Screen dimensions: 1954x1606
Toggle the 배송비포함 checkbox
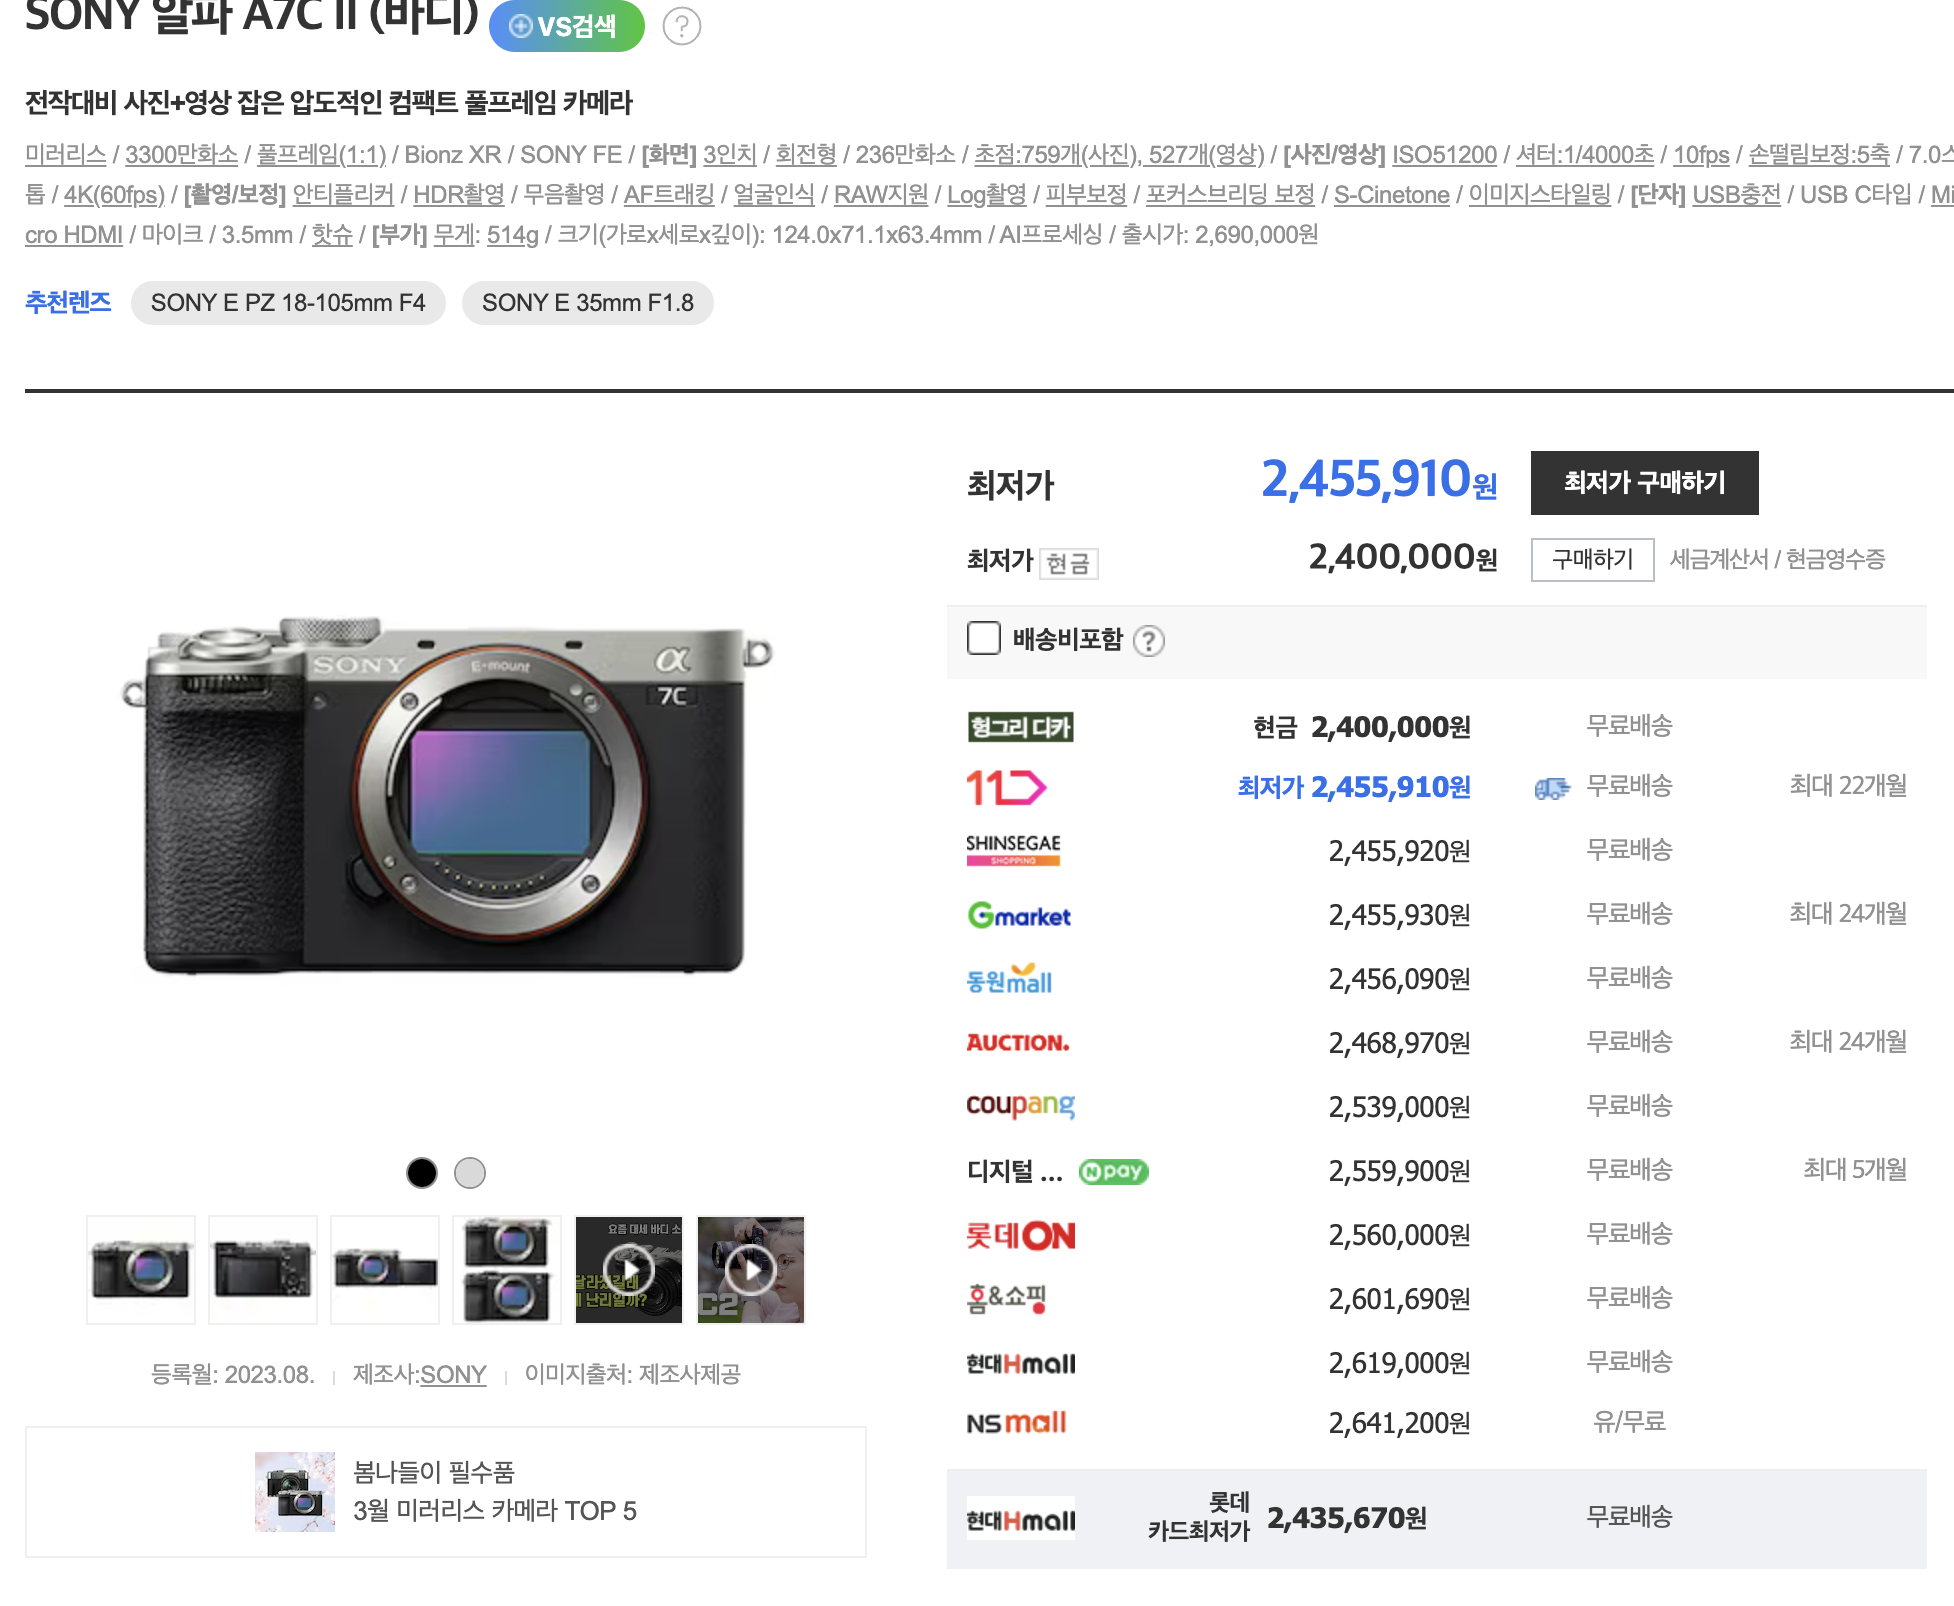pos(983,638)
